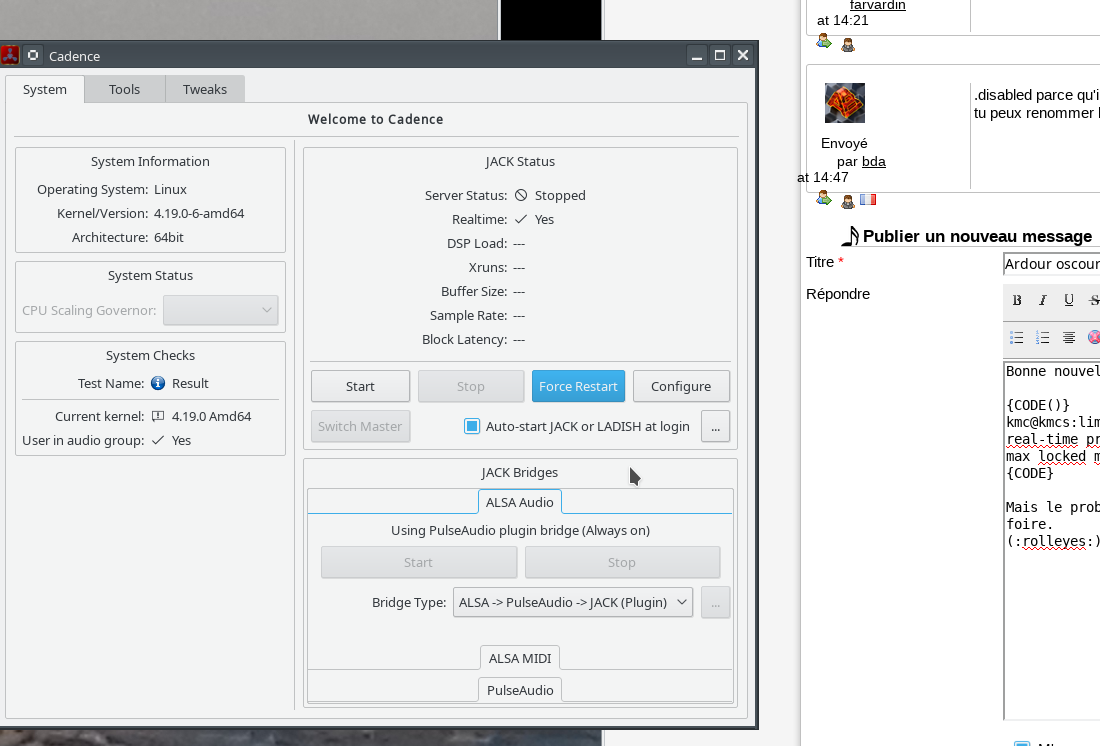Screen dimensions: 1100x746
Task: Select the ALSA MIDI bridge tab
Action: tap(520, 658)
